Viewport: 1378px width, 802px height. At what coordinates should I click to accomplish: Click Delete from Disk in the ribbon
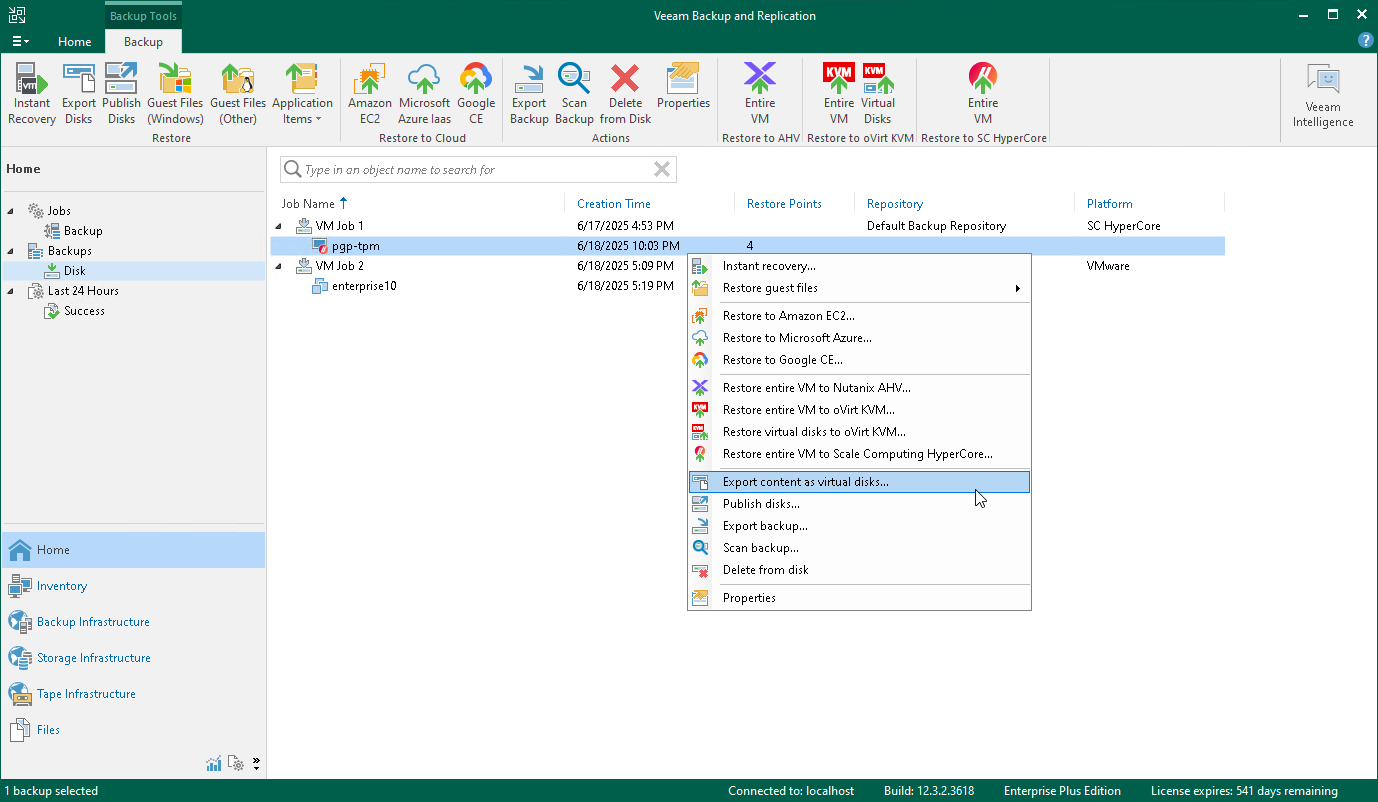625,90
